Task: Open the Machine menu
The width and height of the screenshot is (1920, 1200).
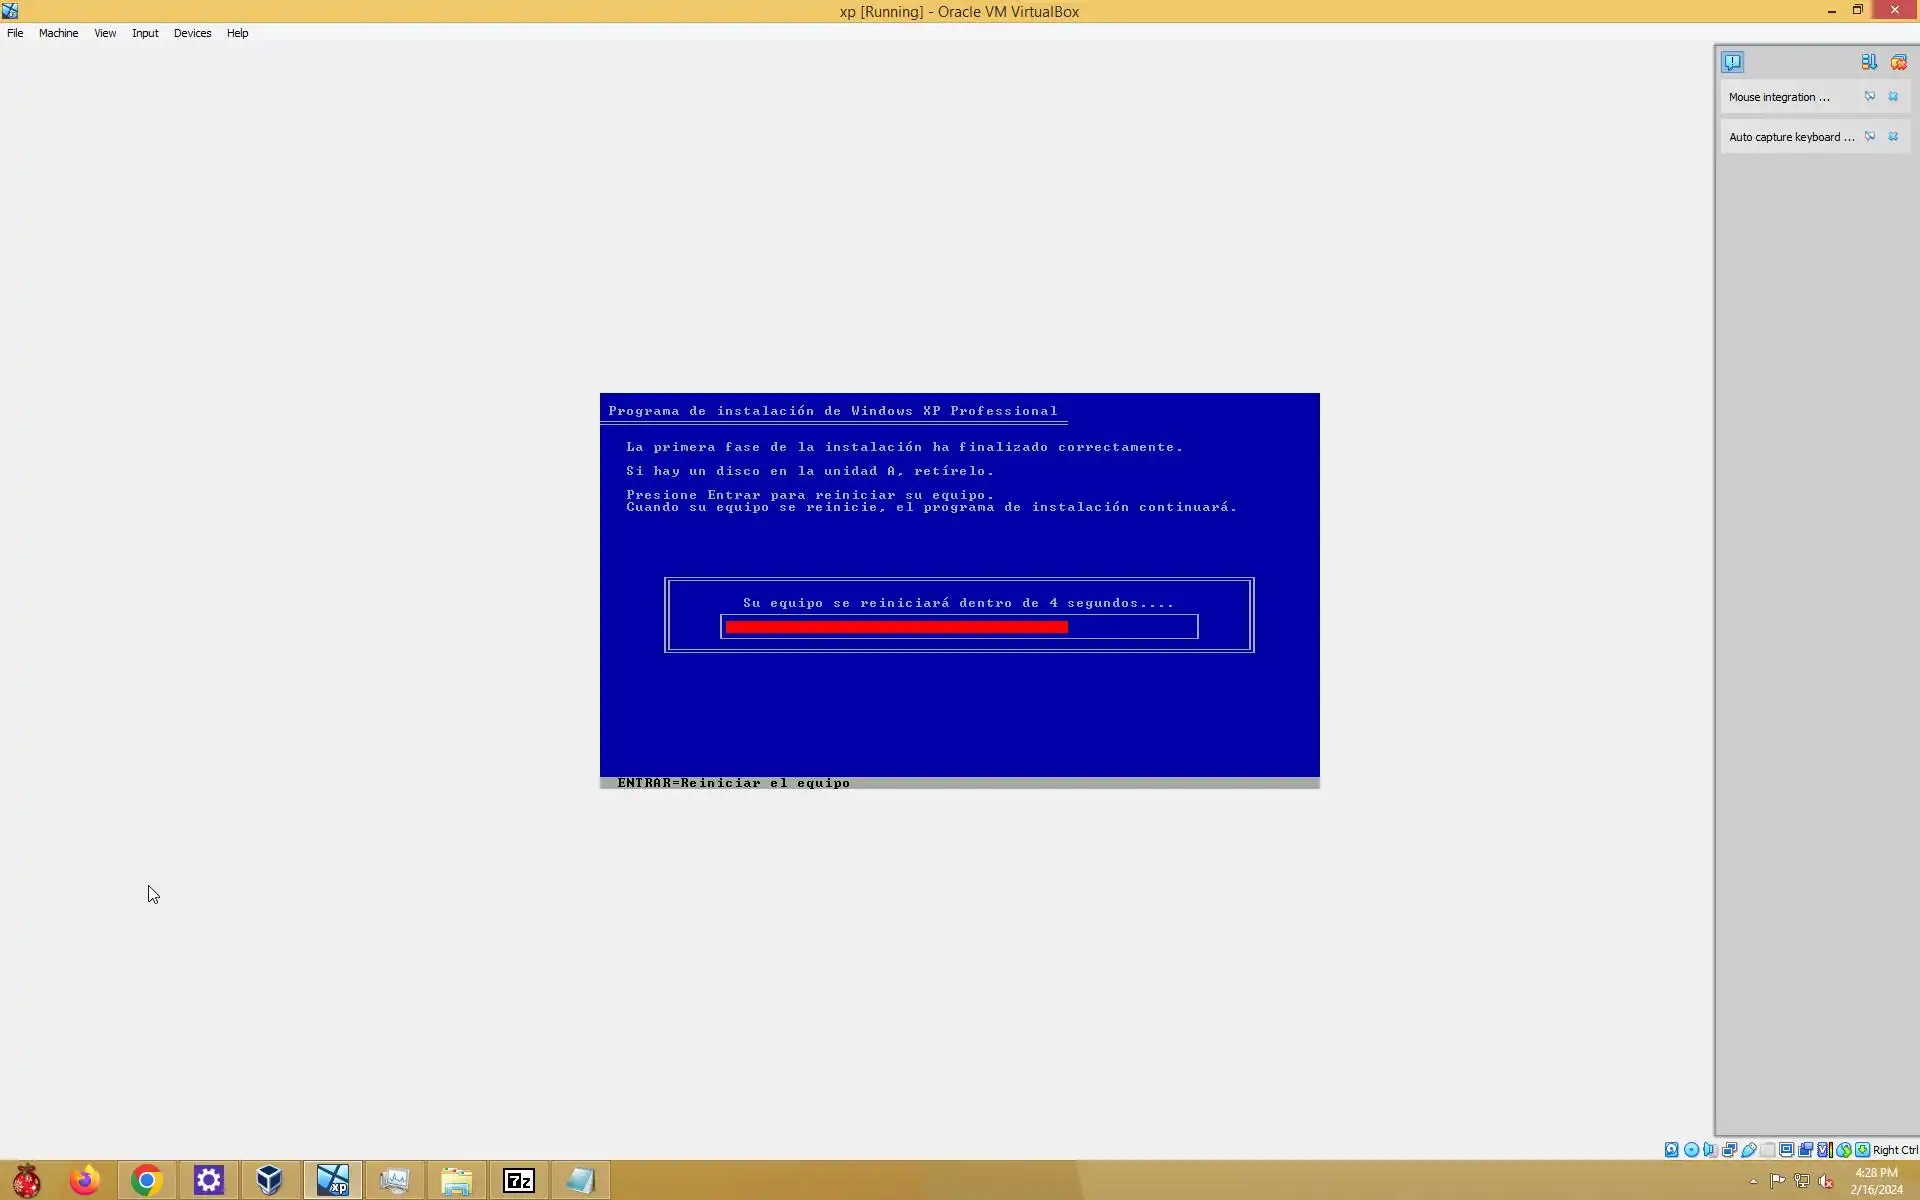Action: 58,33
